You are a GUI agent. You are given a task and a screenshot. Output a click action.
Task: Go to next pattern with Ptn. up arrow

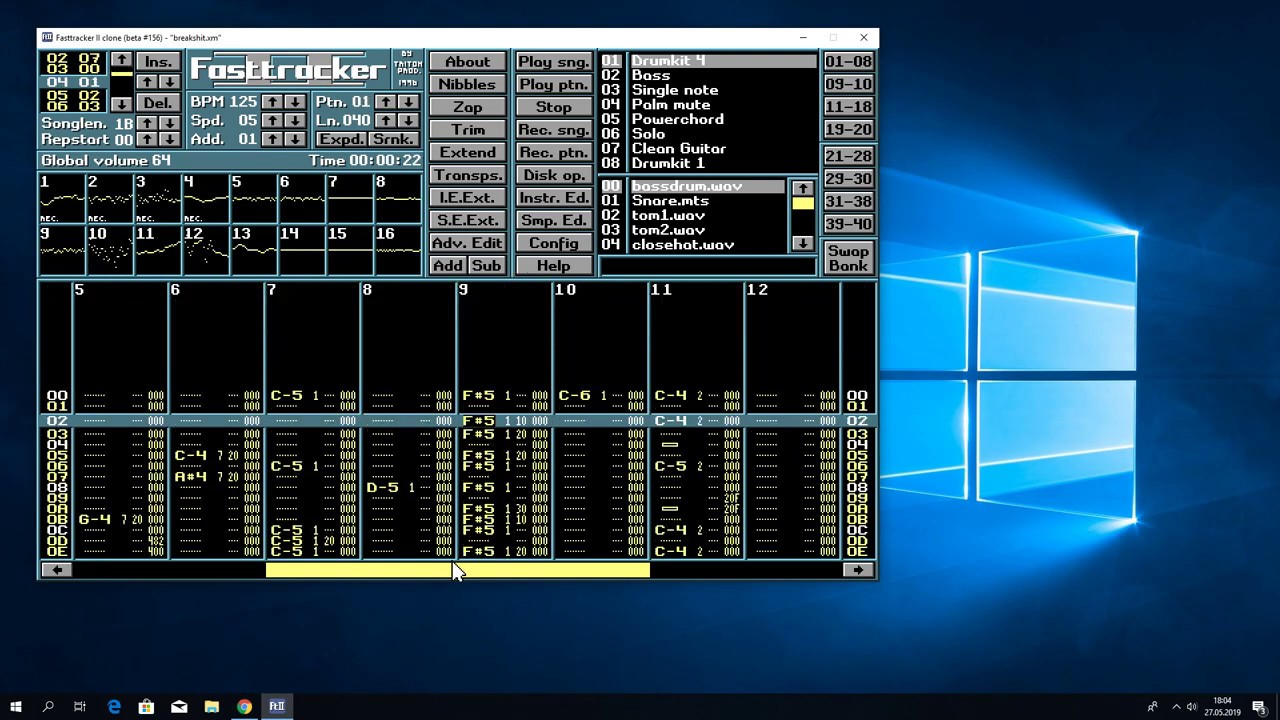tap(385, 102)
